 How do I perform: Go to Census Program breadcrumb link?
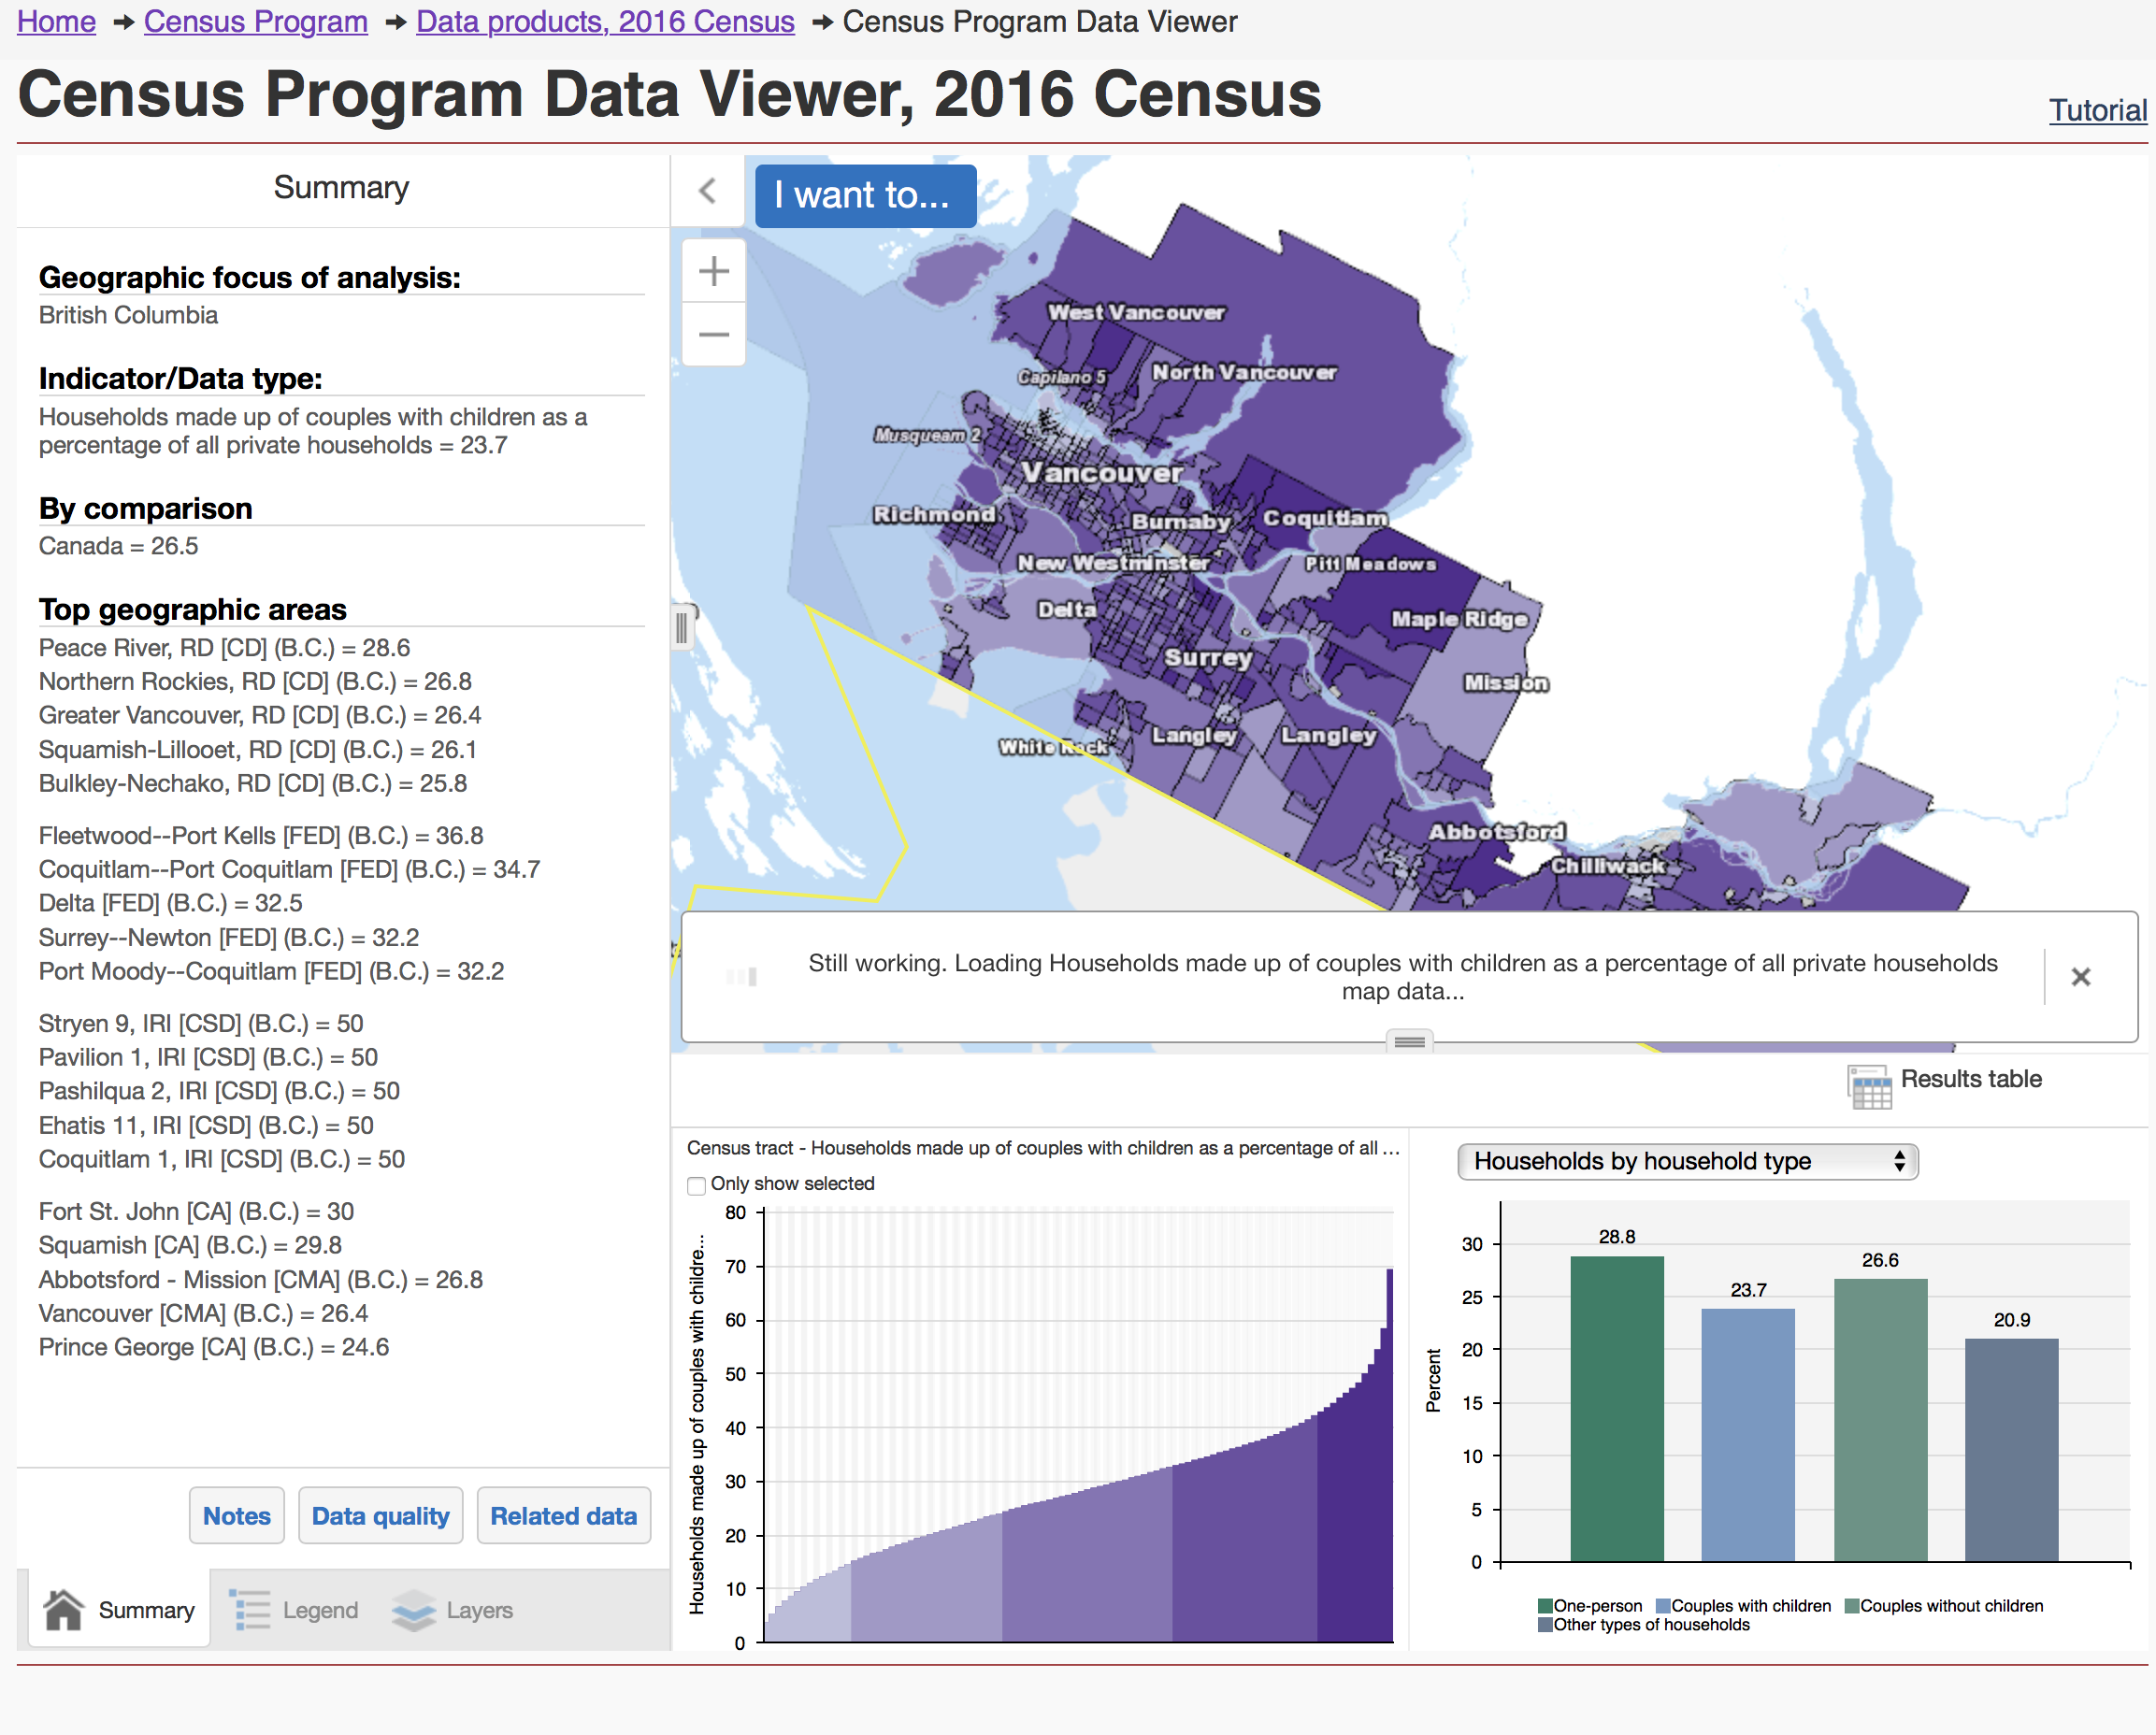tap(255, 21)
